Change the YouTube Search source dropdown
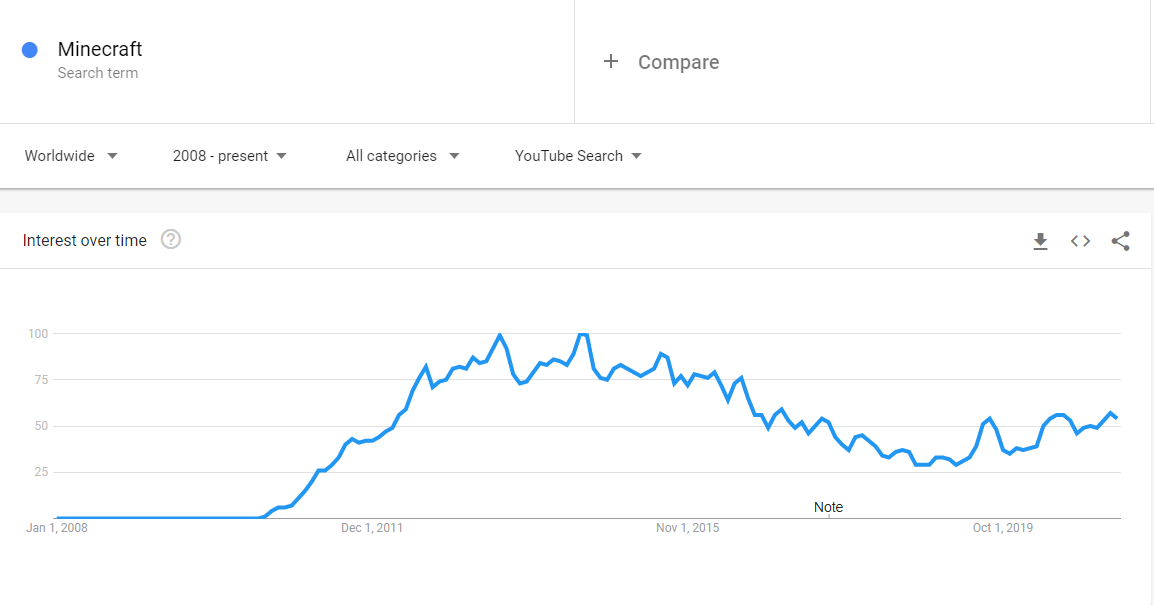The height and width of the screenshot is (605, 1154). pyautogui.click(x=578, y=156)
